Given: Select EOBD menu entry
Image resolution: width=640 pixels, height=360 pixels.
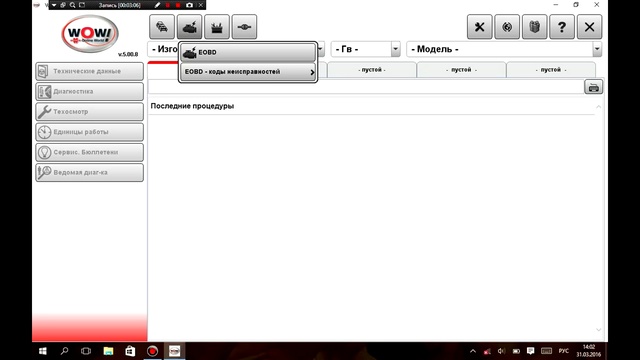Looking at the screenshot, I should click(x=248, y=53).
